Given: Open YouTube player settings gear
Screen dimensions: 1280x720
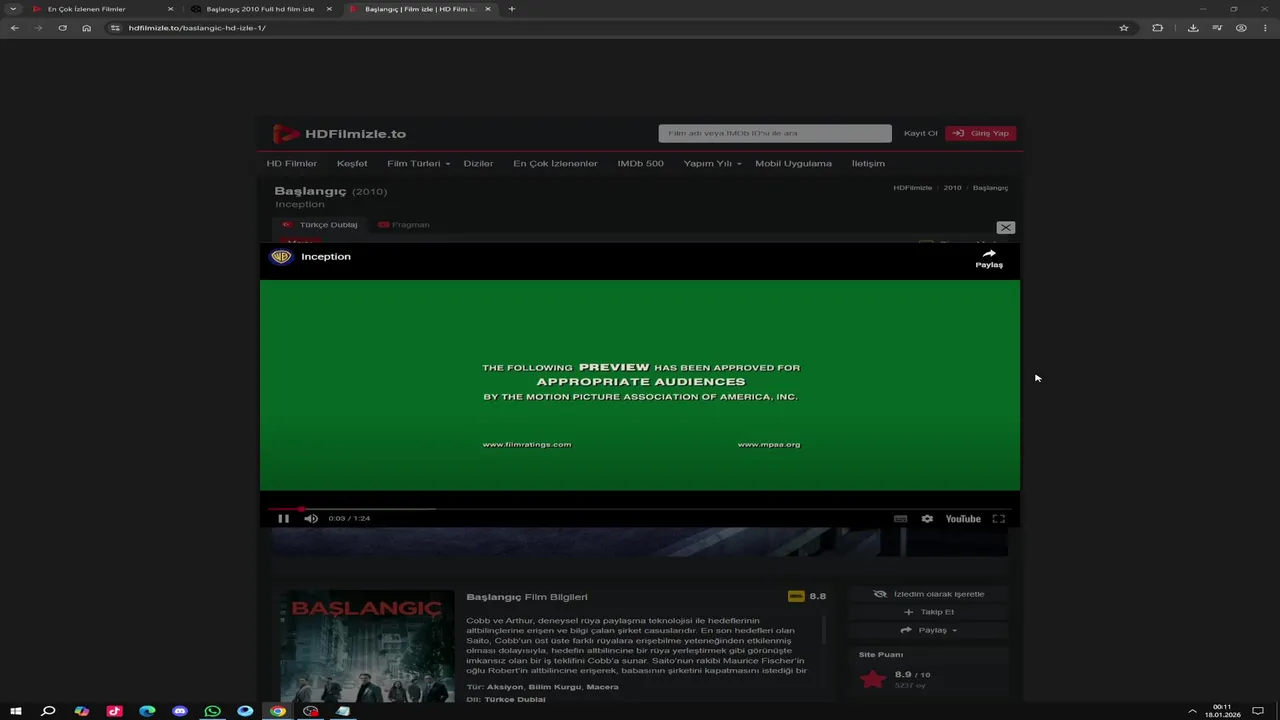Looking at the screenshot, I should [927, 519].
